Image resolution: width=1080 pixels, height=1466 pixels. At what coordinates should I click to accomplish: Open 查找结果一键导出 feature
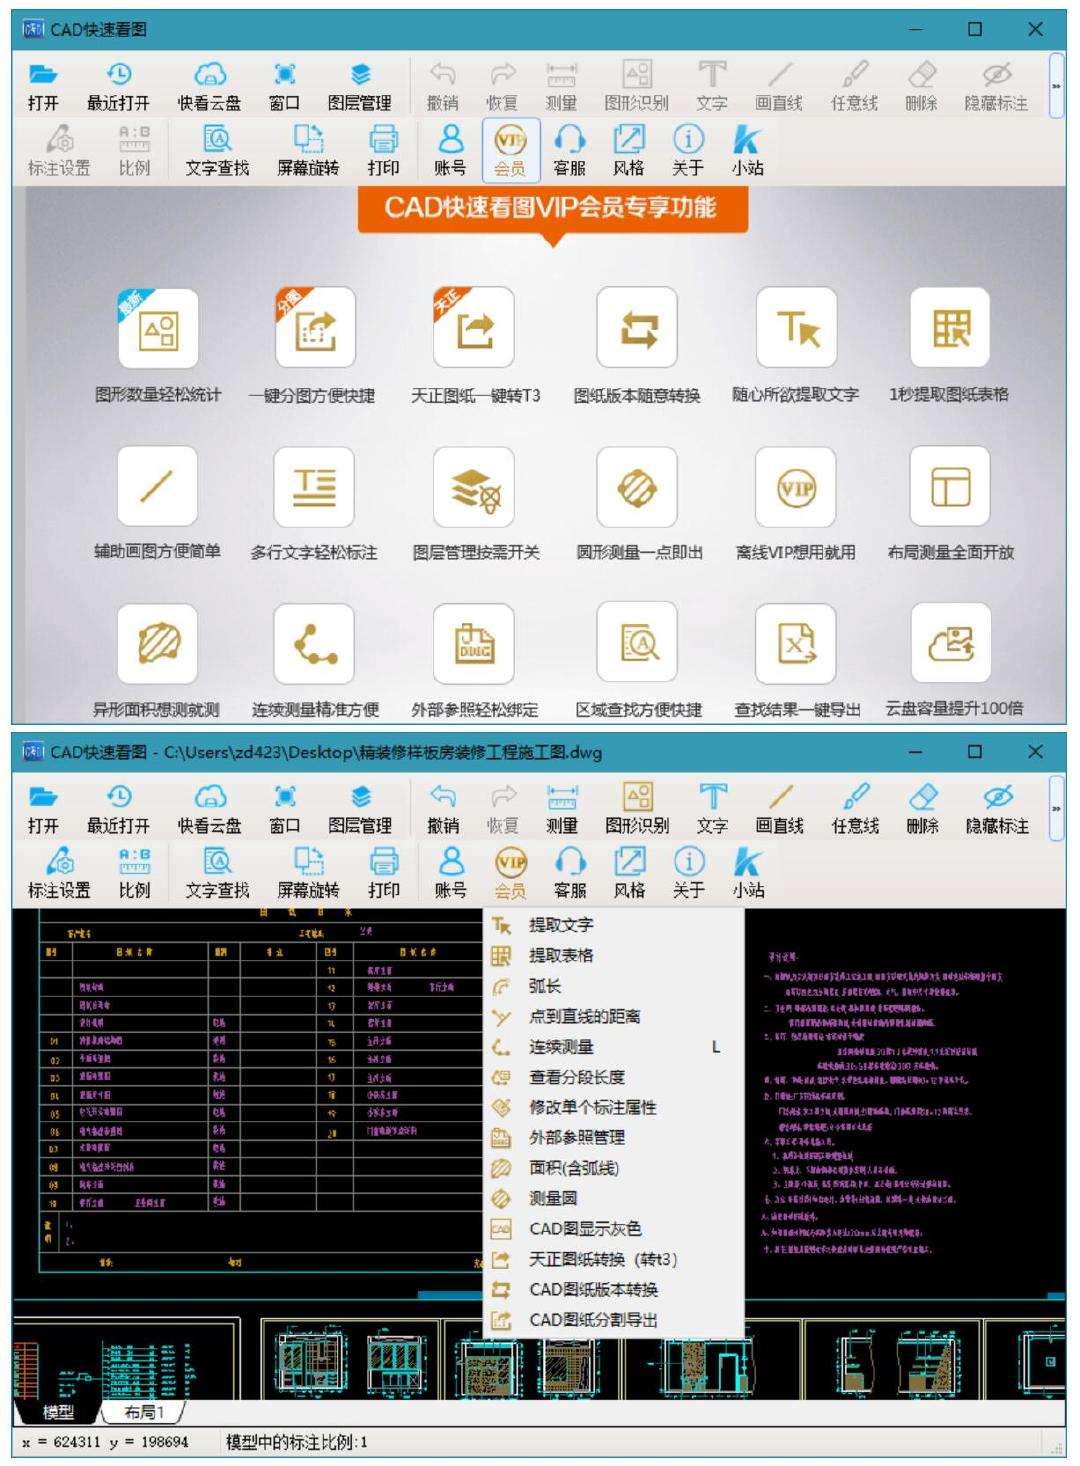[x=796, y=643]
